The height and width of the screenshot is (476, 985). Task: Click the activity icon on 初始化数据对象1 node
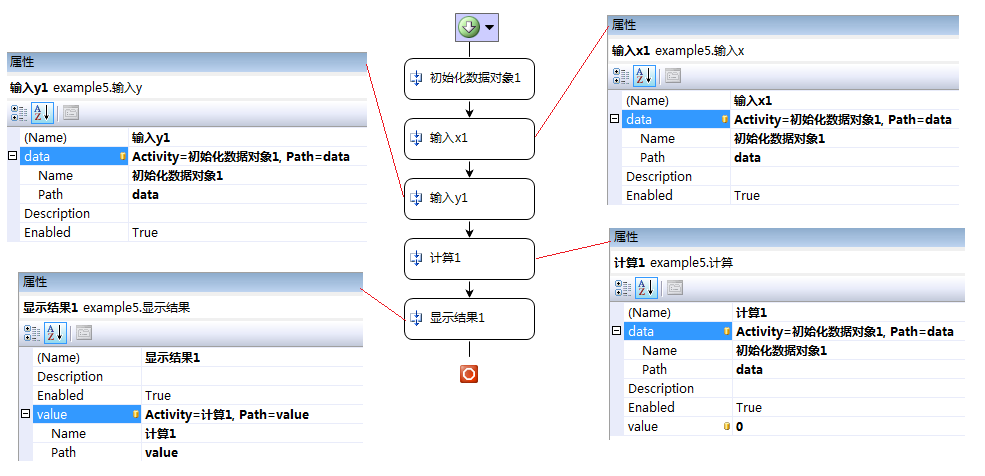pos(416,78)
